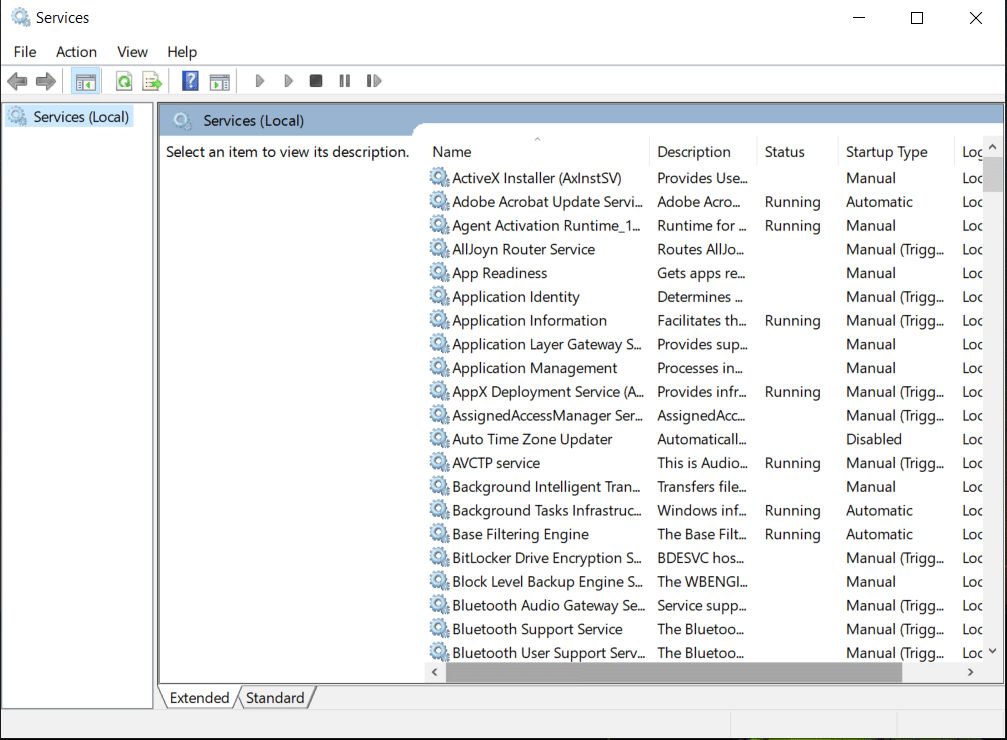This screenshot has height=740, width=1007.
Task: Click the vertical scrollbar down arrow
Action: pyautogui.click(x=993, y=651)
